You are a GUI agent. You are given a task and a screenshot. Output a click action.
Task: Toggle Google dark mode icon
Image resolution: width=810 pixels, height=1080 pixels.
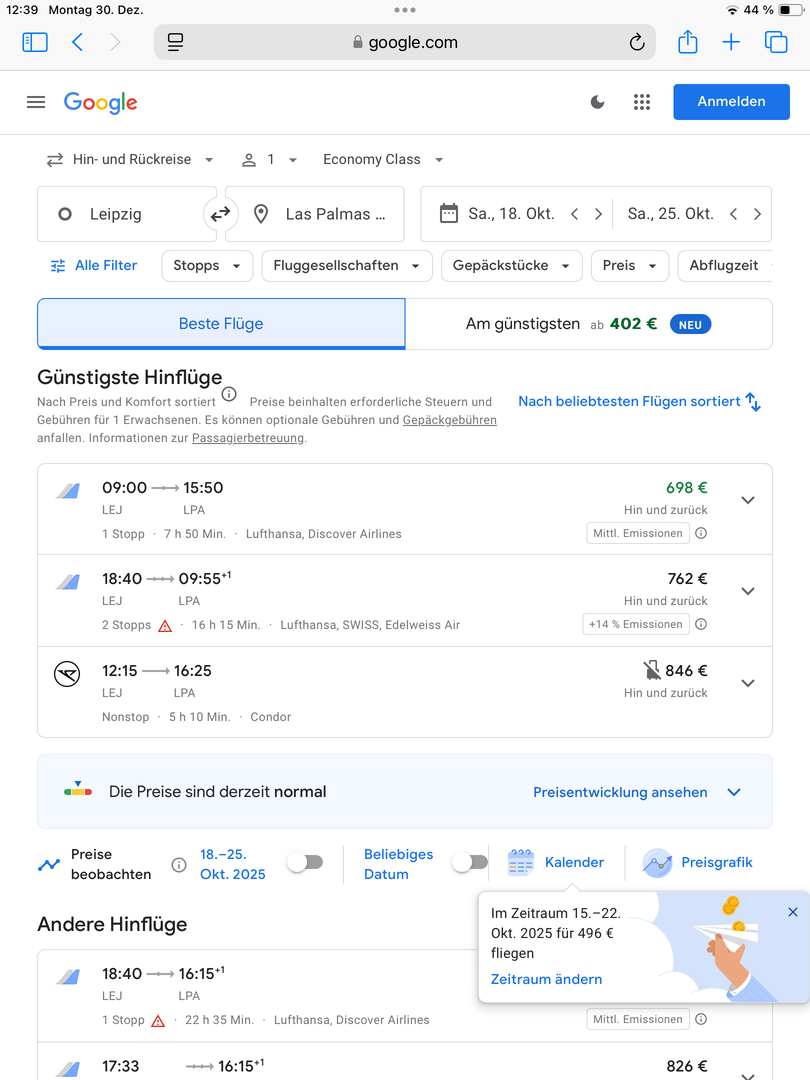click(x=598, y=102)
